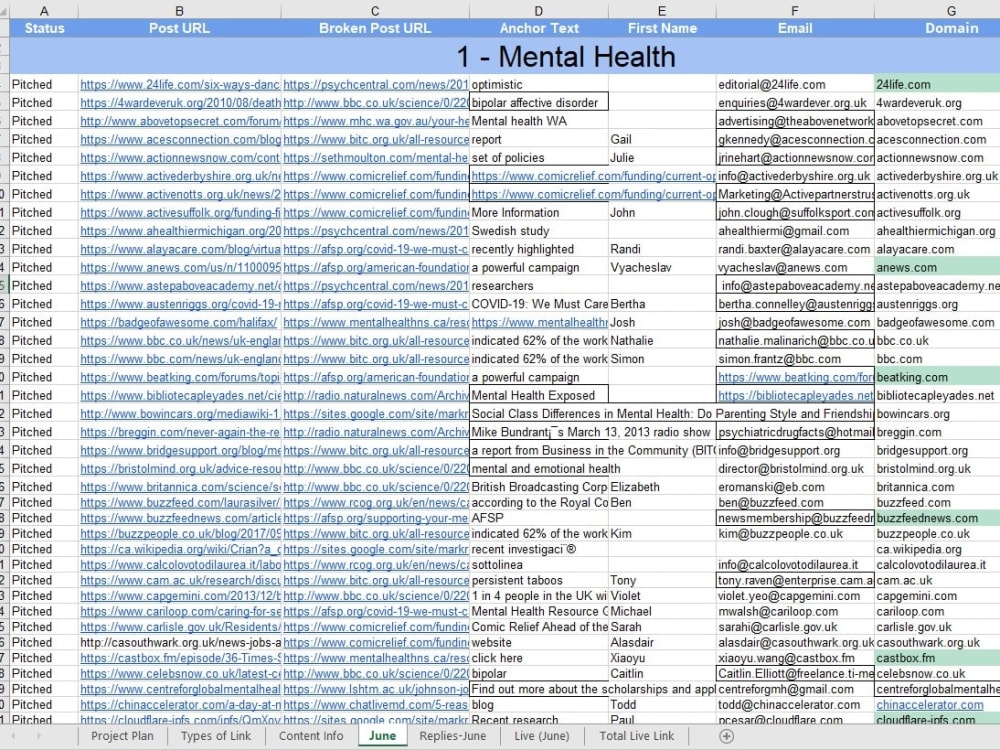
Task: Select green 24life.com domain cell
Action: pos(937,84)
